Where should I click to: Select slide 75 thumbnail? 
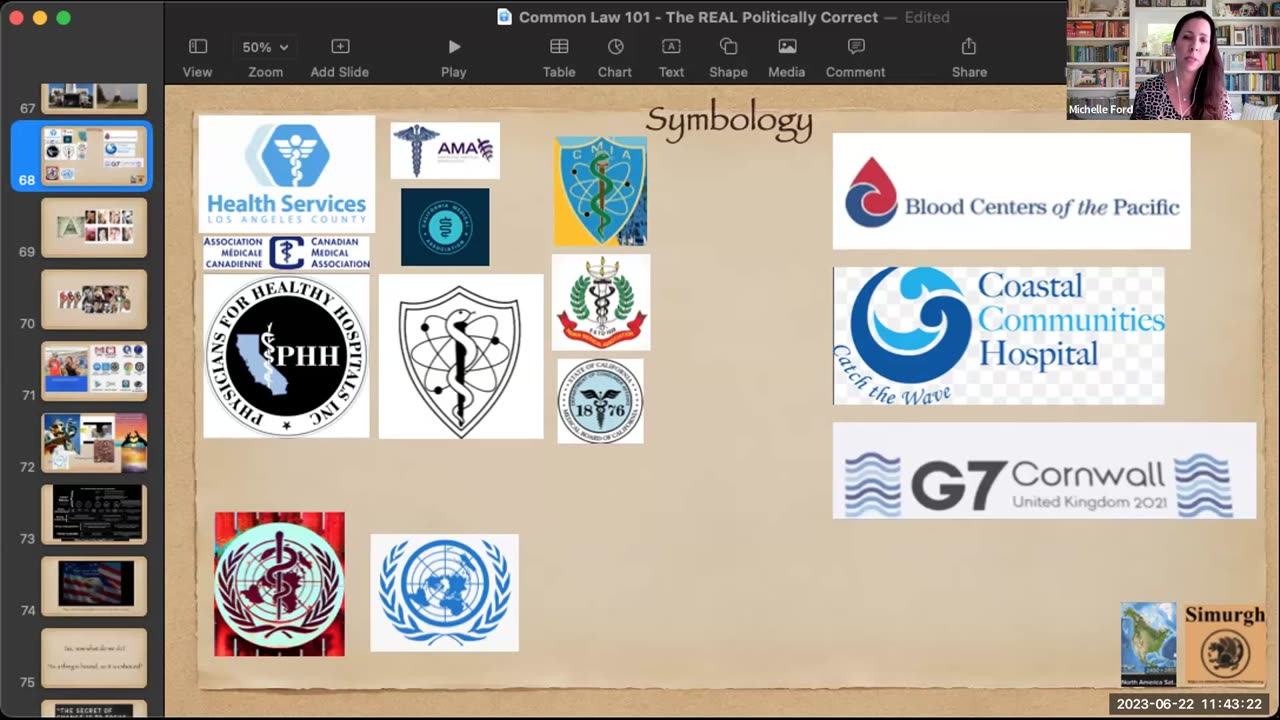click(x=94, y=658)
